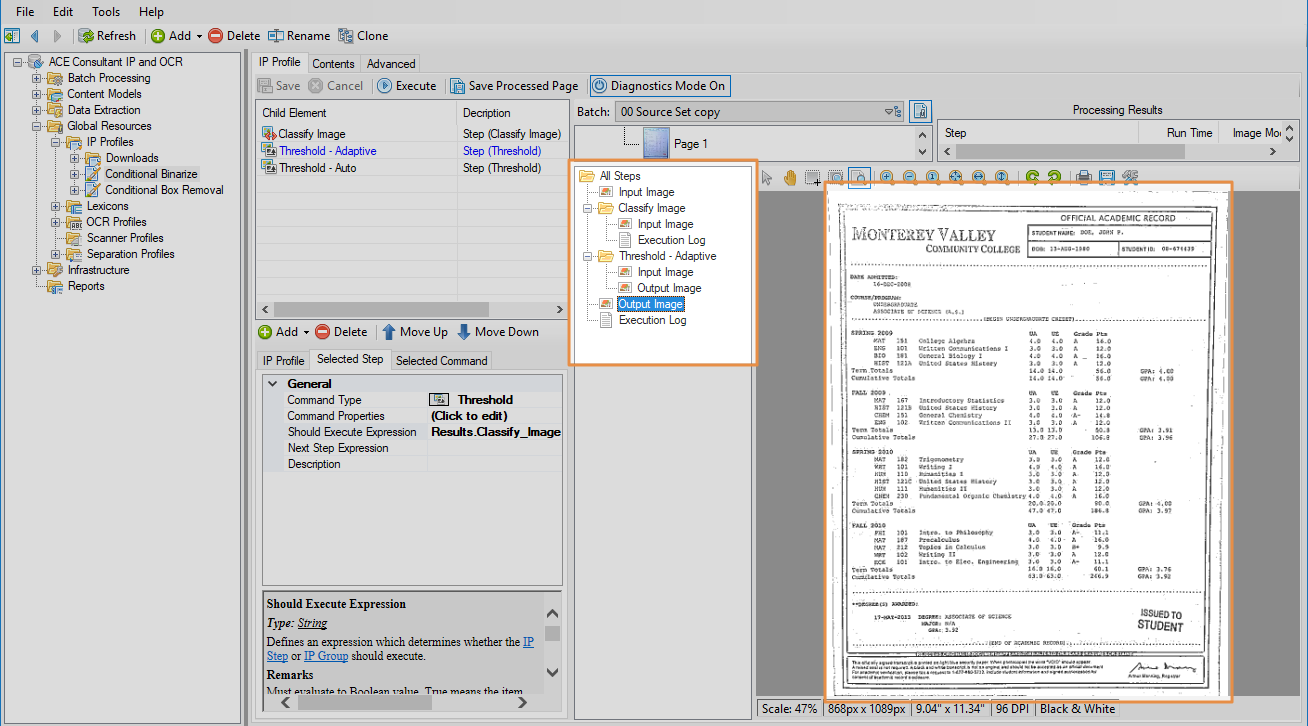Click the Execute button
Screen dimensions: 1308x726
pos(406,86)
